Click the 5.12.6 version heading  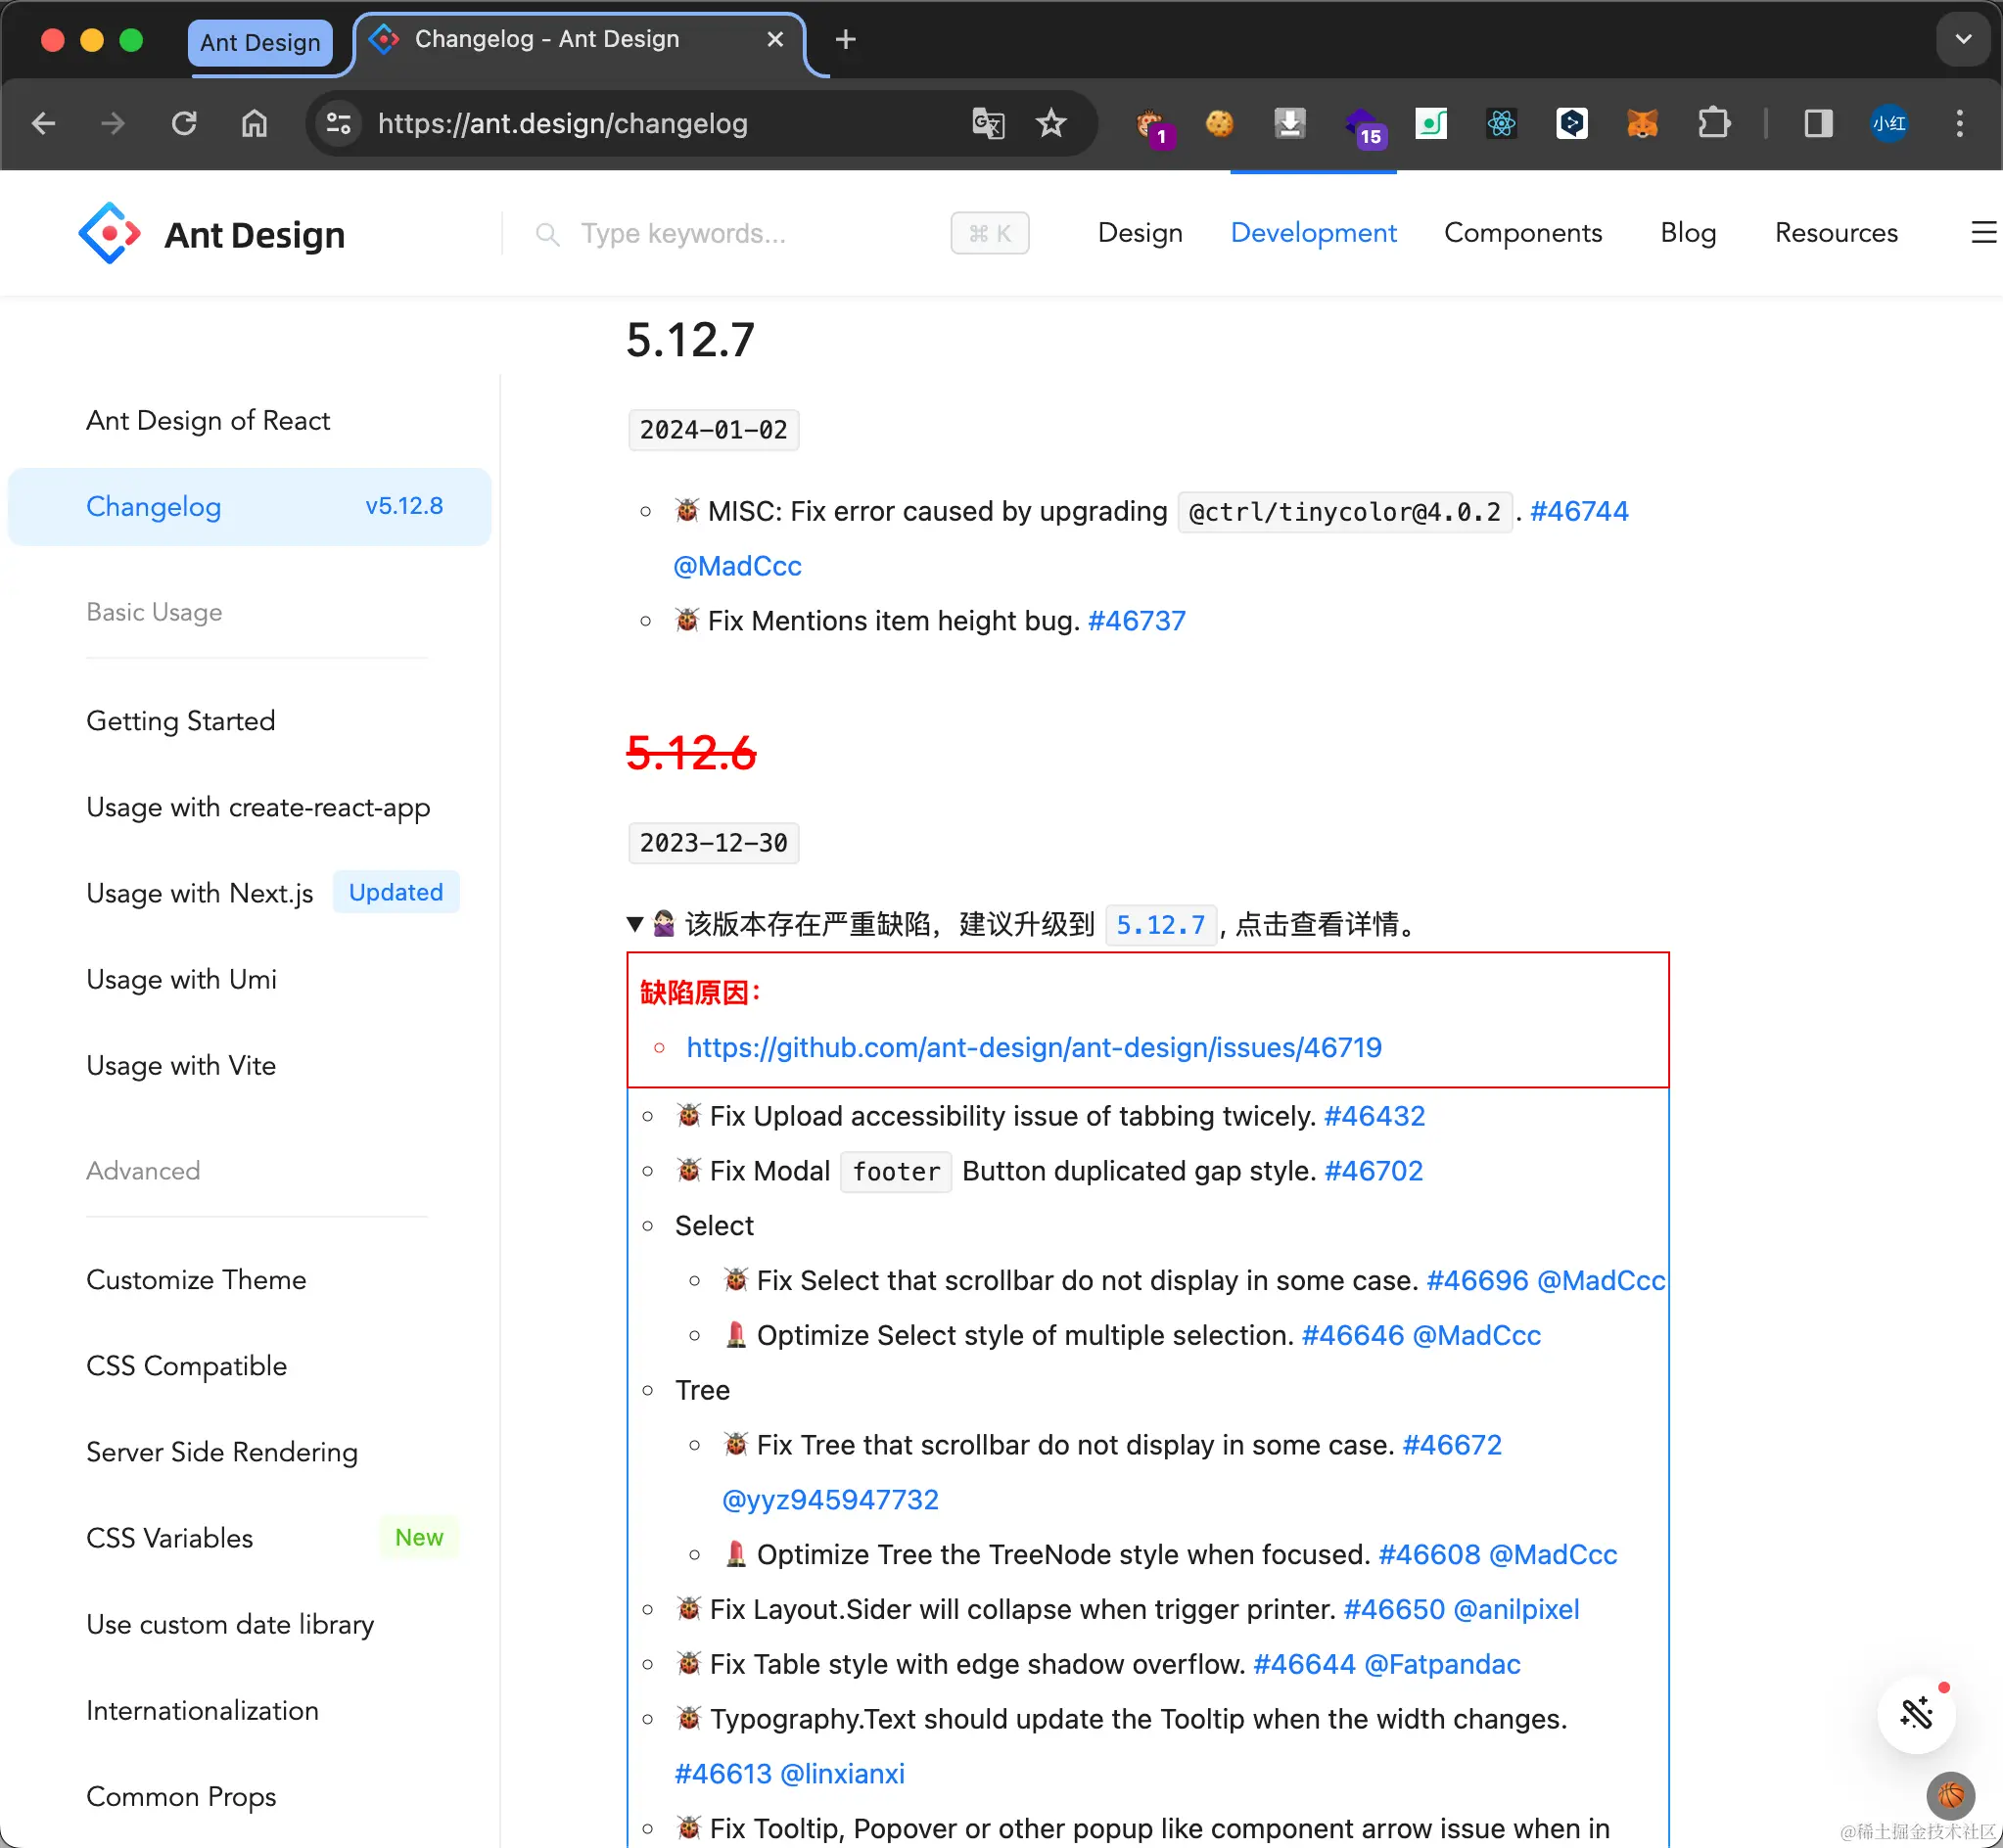click(691, 753)
